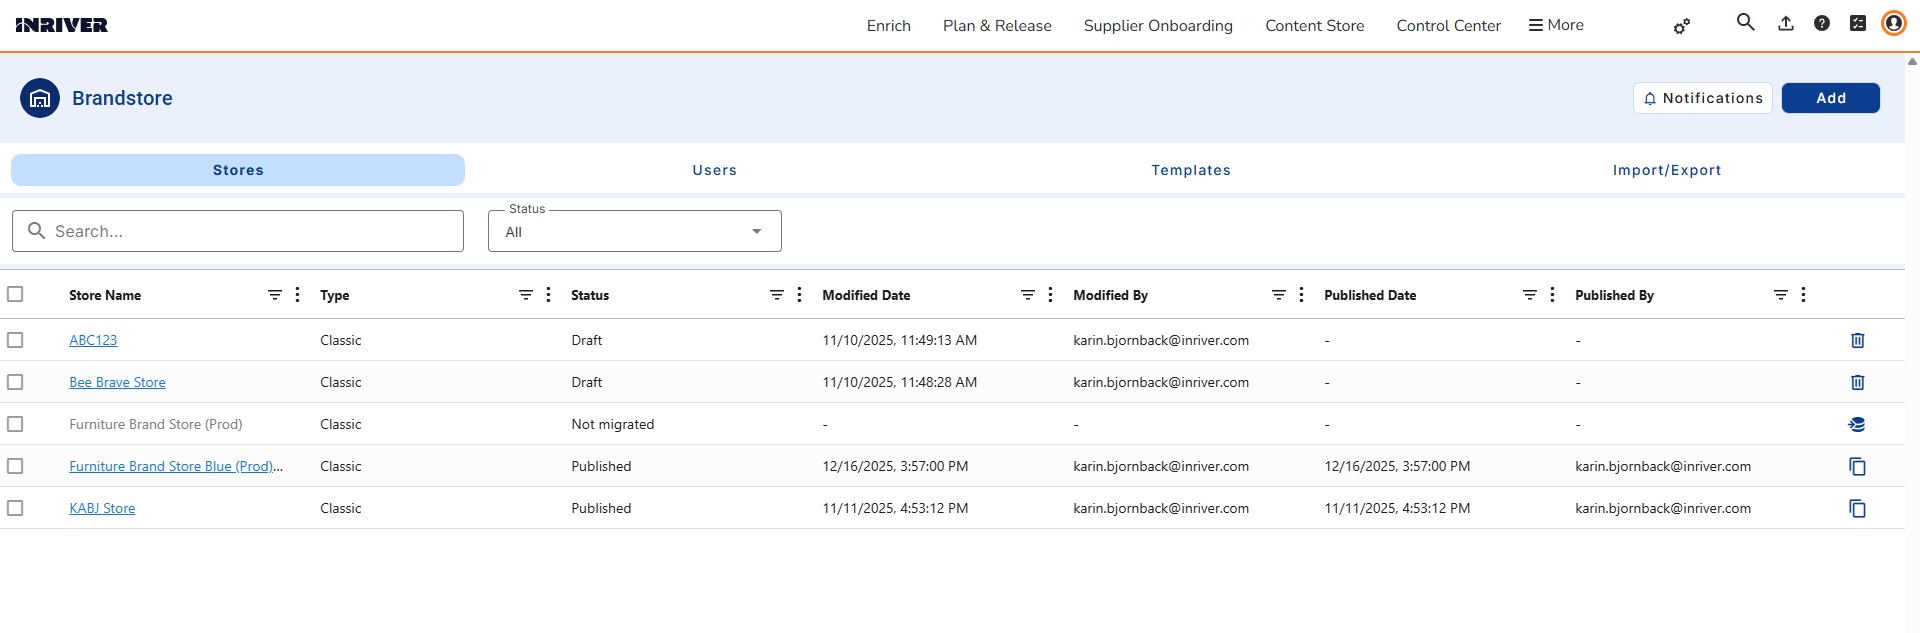This screenshot has width=1920, height=633.
Task: Tick the checkbox for Furniture Brand Store Blue row
Action: pos(15,466)
